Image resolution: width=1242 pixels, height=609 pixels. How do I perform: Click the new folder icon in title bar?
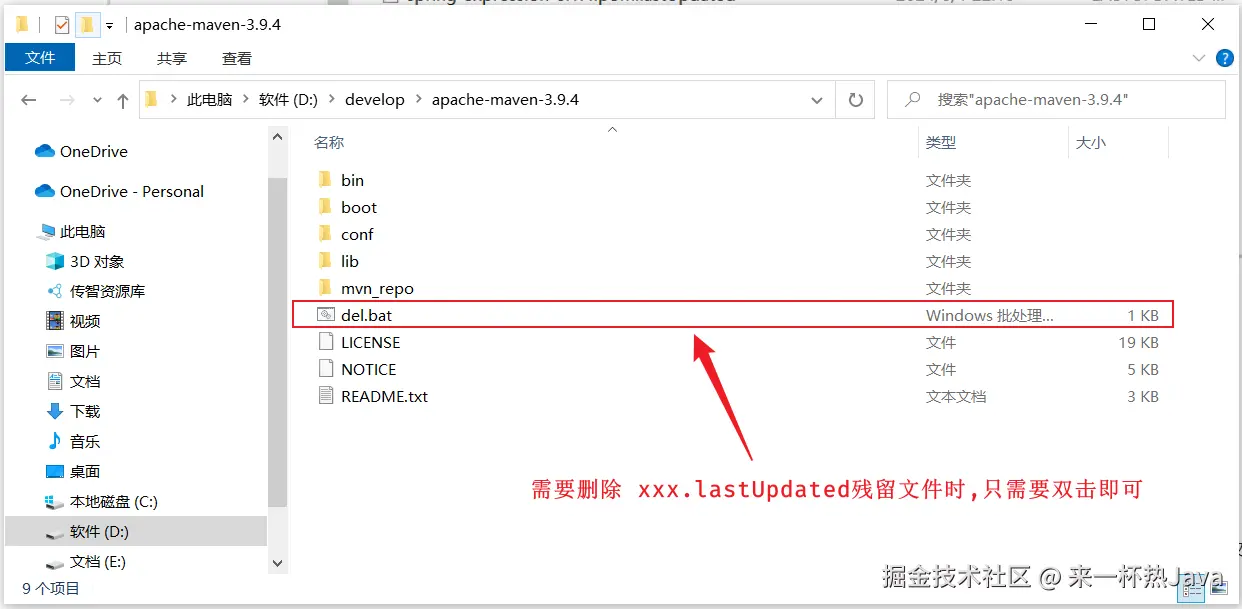tap(87, 24)
